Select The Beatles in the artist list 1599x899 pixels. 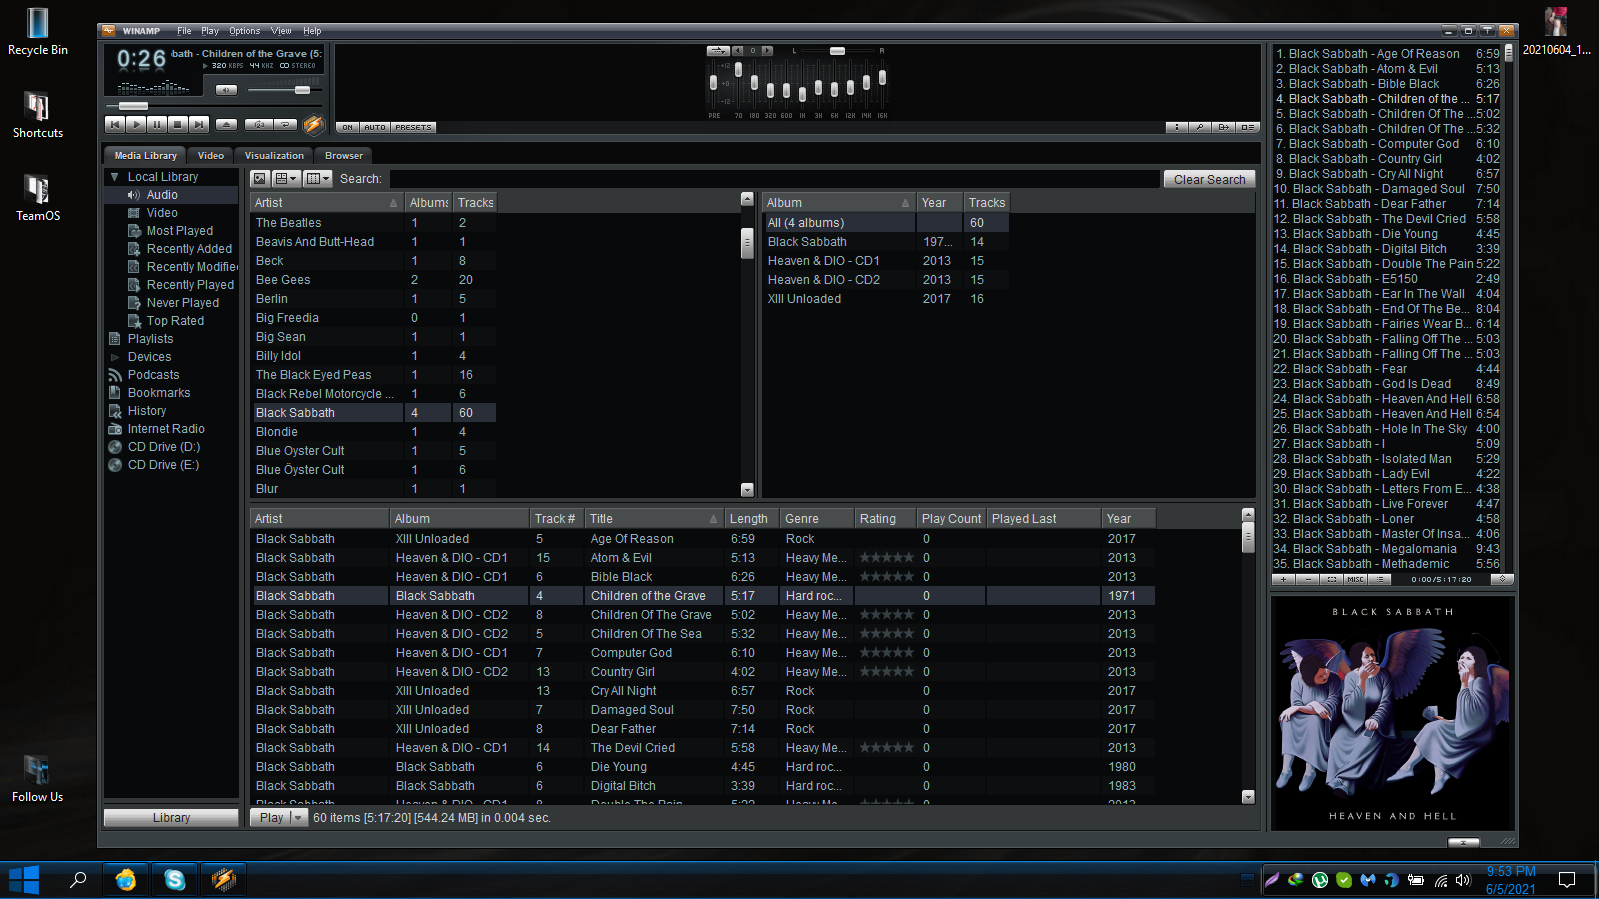click(289, 223)
